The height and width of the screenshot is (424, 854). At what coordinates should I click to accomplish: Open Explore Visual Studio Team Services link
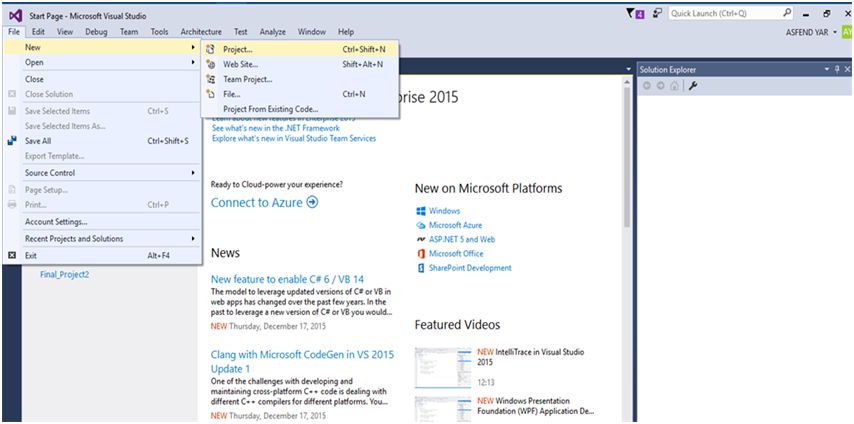[x=294, y=138]
